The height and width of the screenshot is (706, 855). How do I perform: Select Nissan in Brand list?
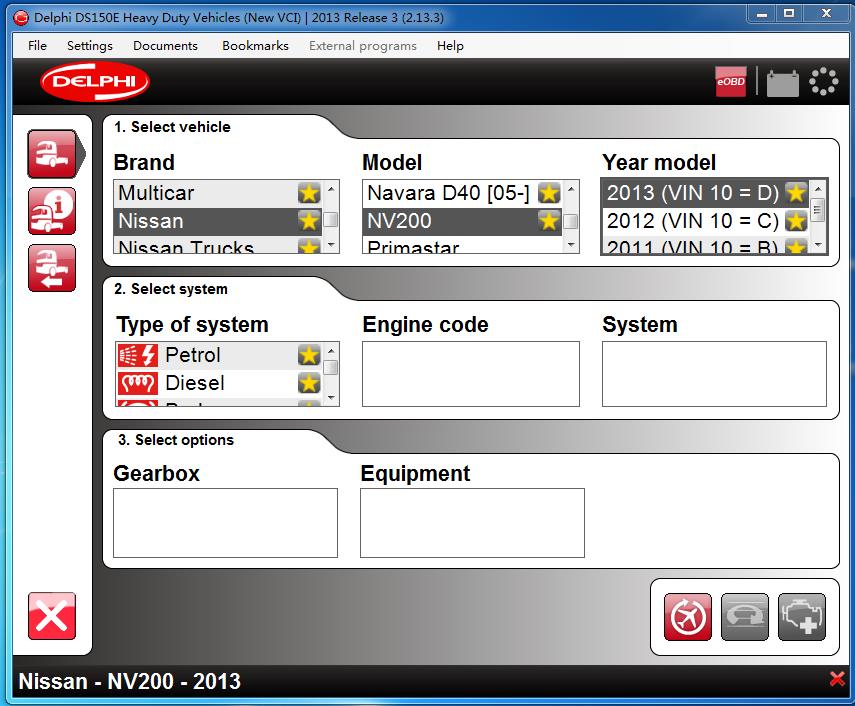point(219,221)
